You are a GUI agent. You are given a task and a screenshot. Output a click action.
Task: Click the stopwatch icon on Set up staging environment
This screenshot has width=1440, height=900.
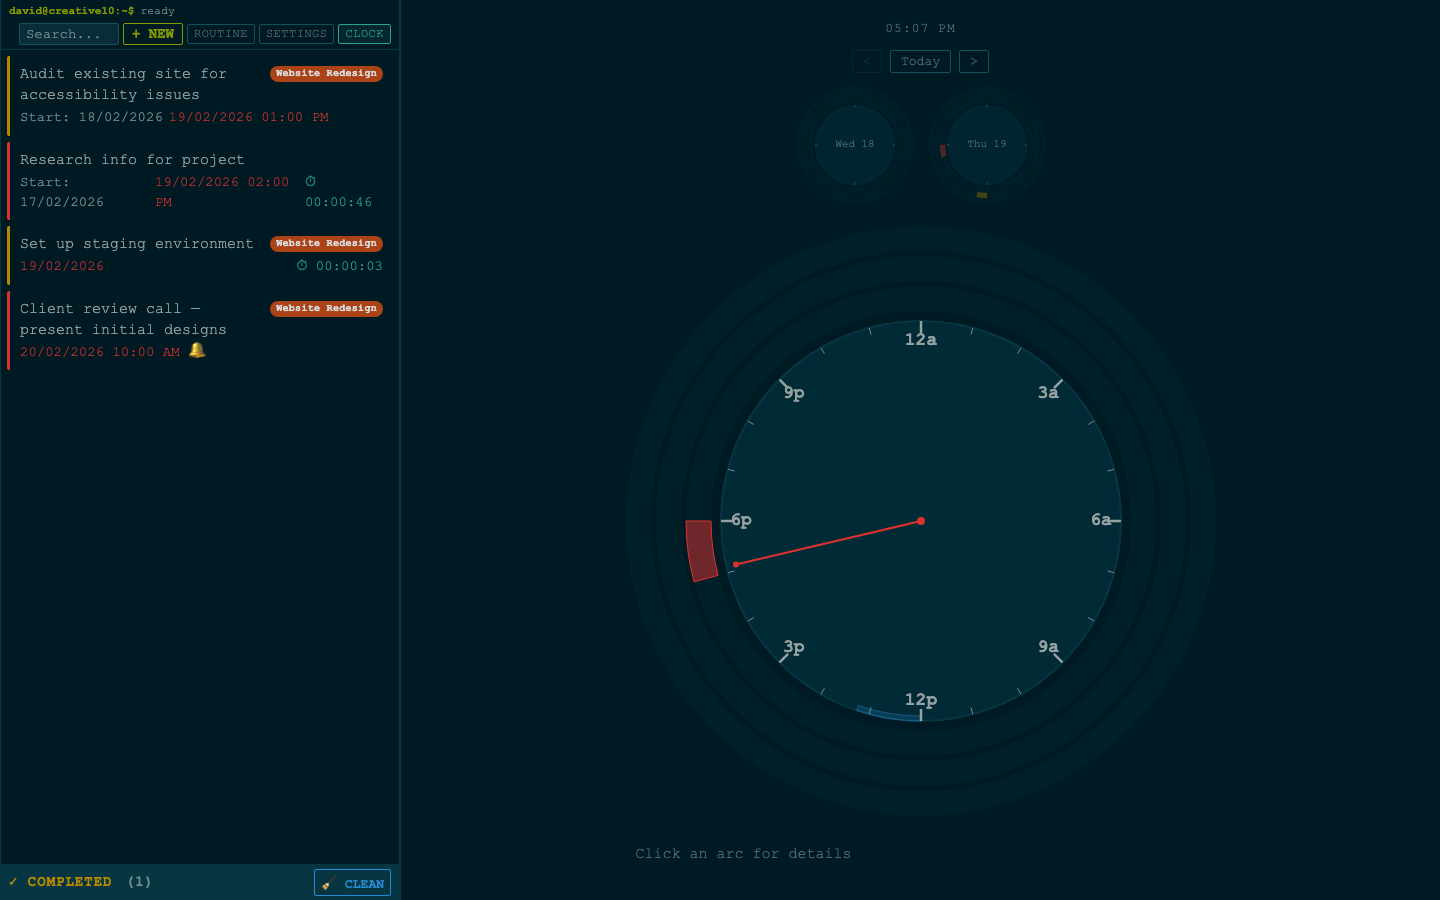click(301, 265)
